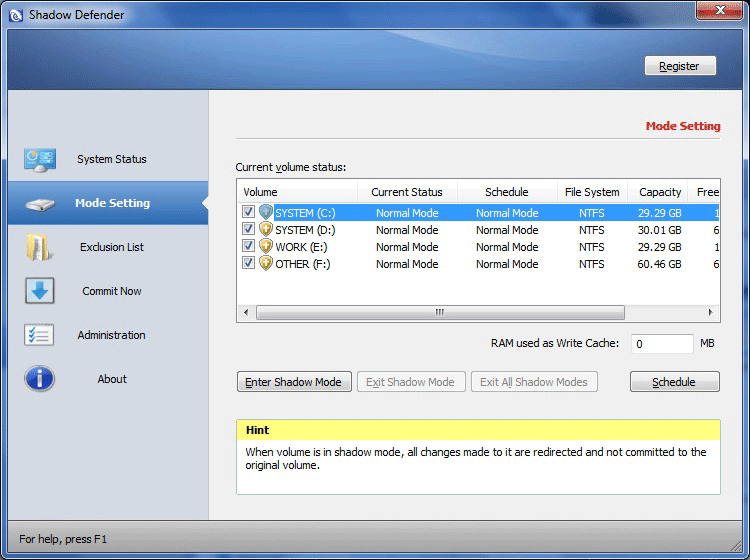The height and width of the screenshot is (560, 750).
Task: Open the System Status page
Action: pos(108,159)
